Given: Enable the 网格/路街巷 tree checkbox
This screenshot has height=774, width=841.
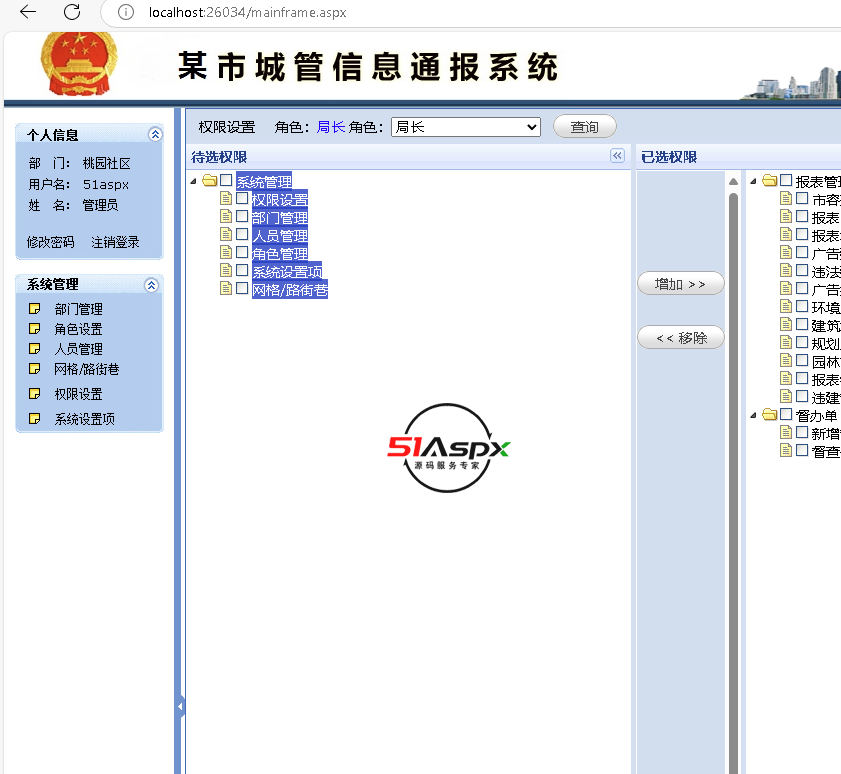Looking at the screenshot, I should click(242, 289).
